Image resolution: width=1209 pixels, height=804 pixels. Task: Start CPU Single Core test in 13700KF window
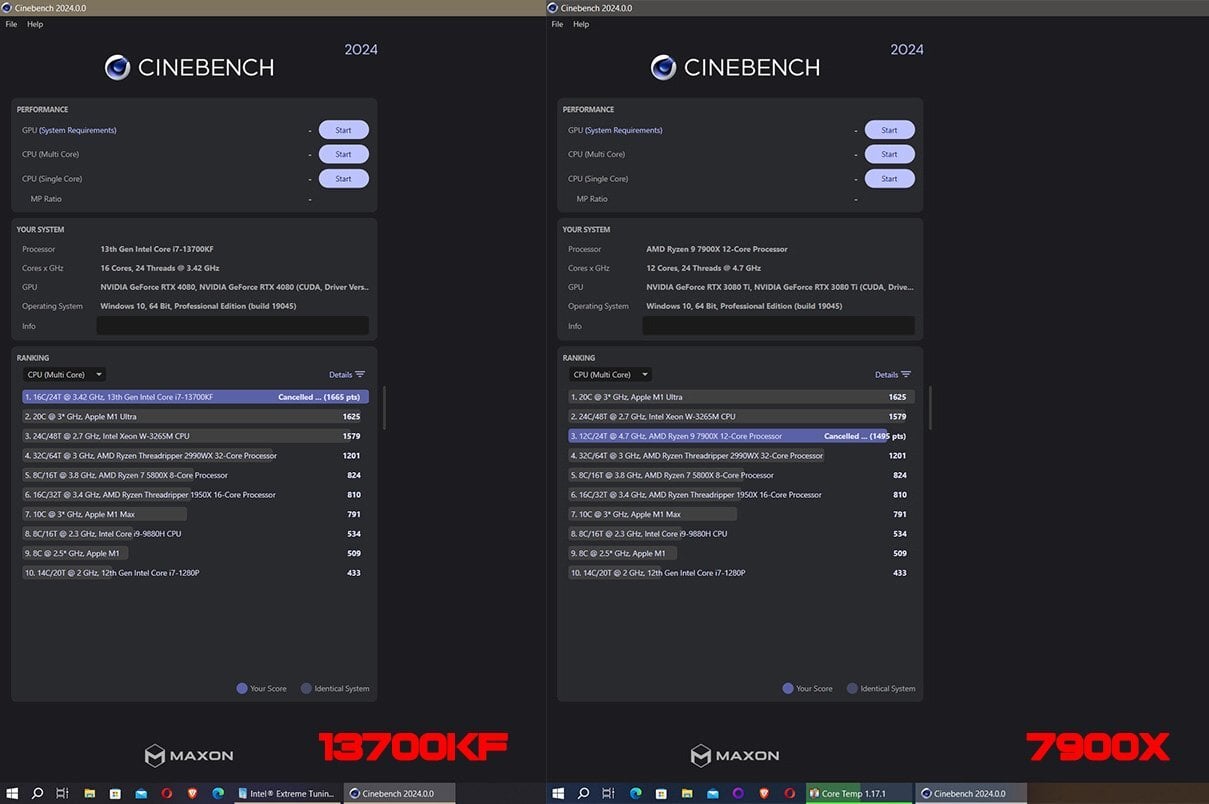[x=343, y=179]
